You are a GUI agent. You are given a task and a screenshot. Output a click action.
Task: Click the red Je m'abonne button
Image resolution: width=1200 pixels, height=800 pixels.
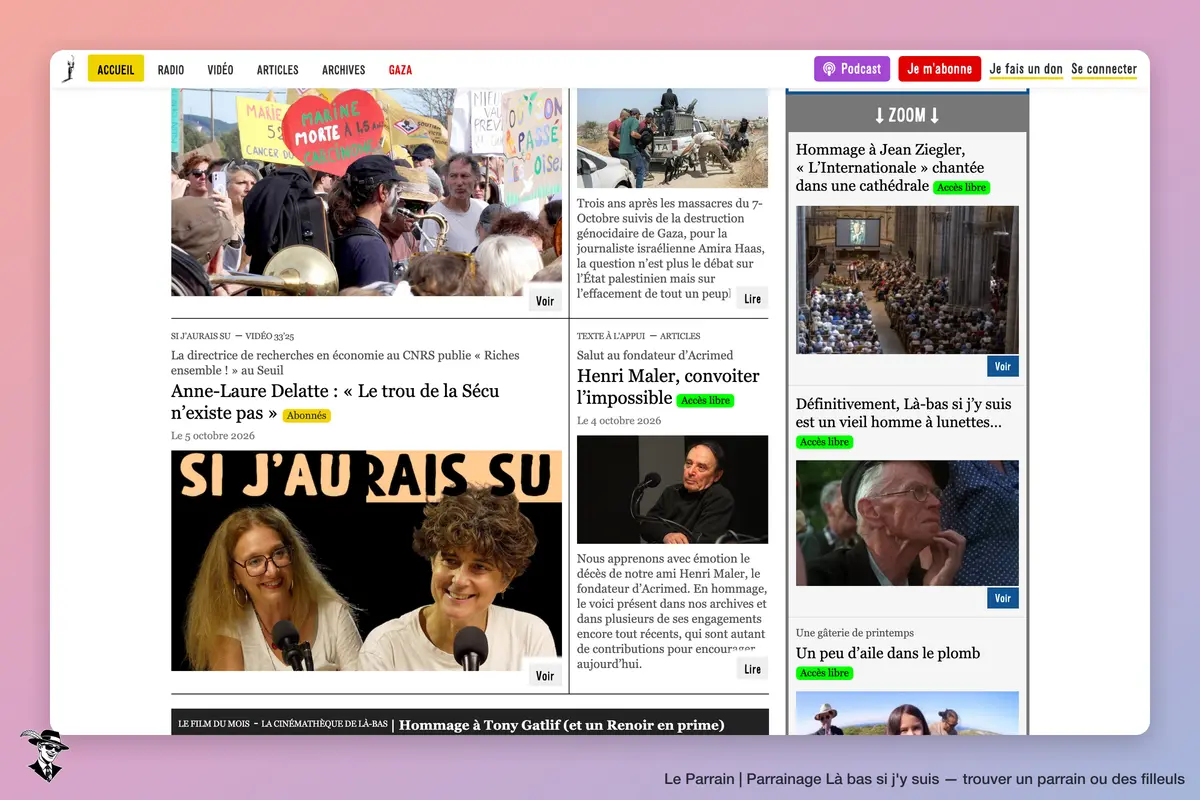940,69
